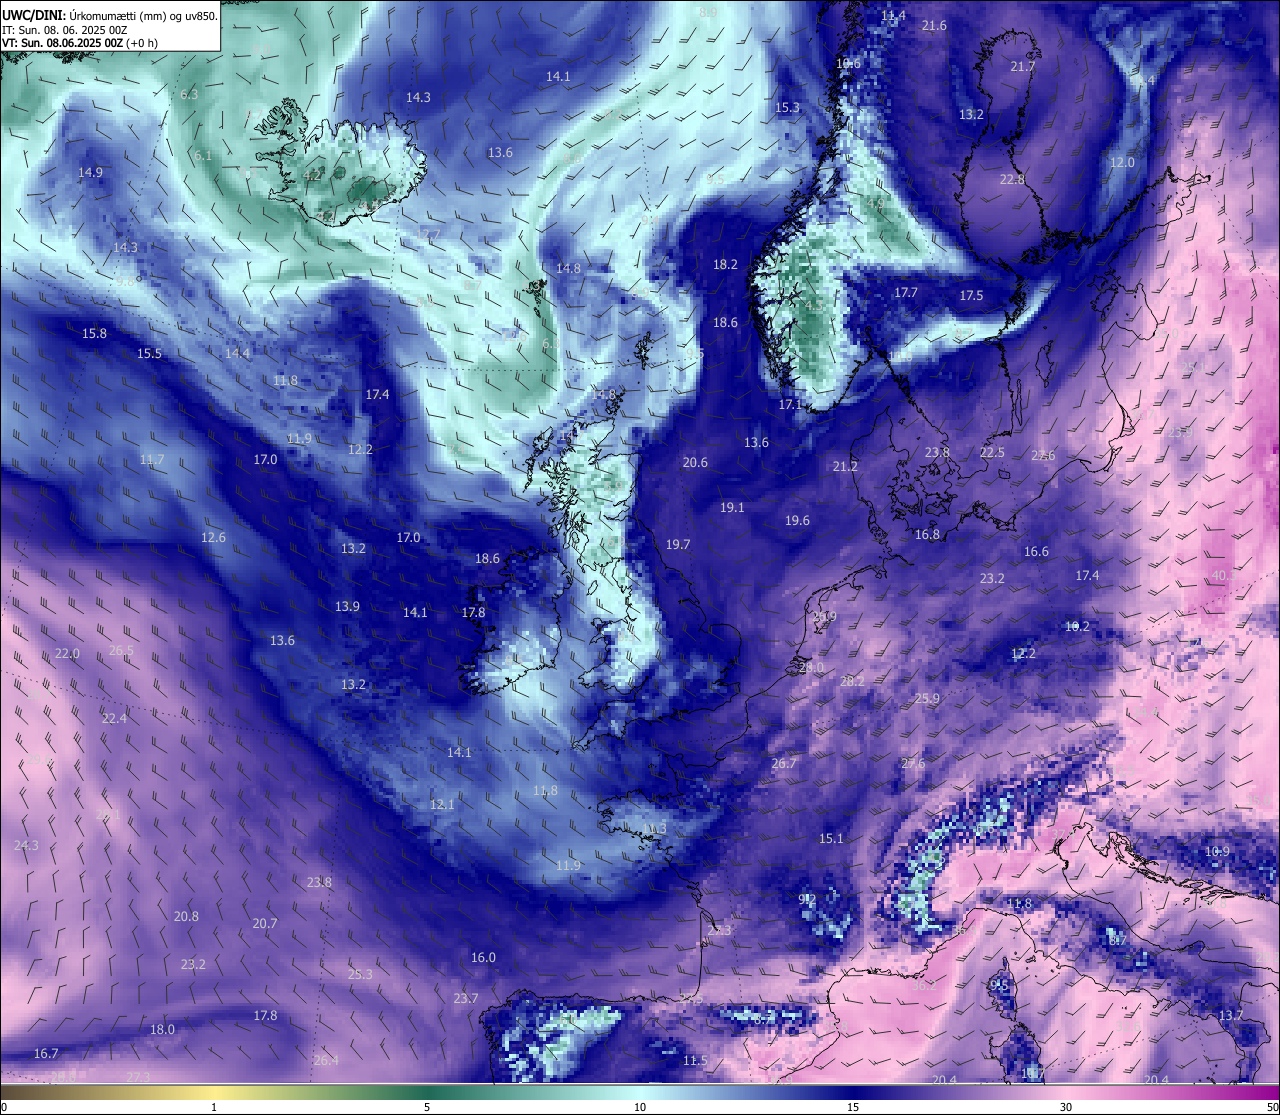
Task: Click the 15.8 value on the map
Action: (94, 333)
